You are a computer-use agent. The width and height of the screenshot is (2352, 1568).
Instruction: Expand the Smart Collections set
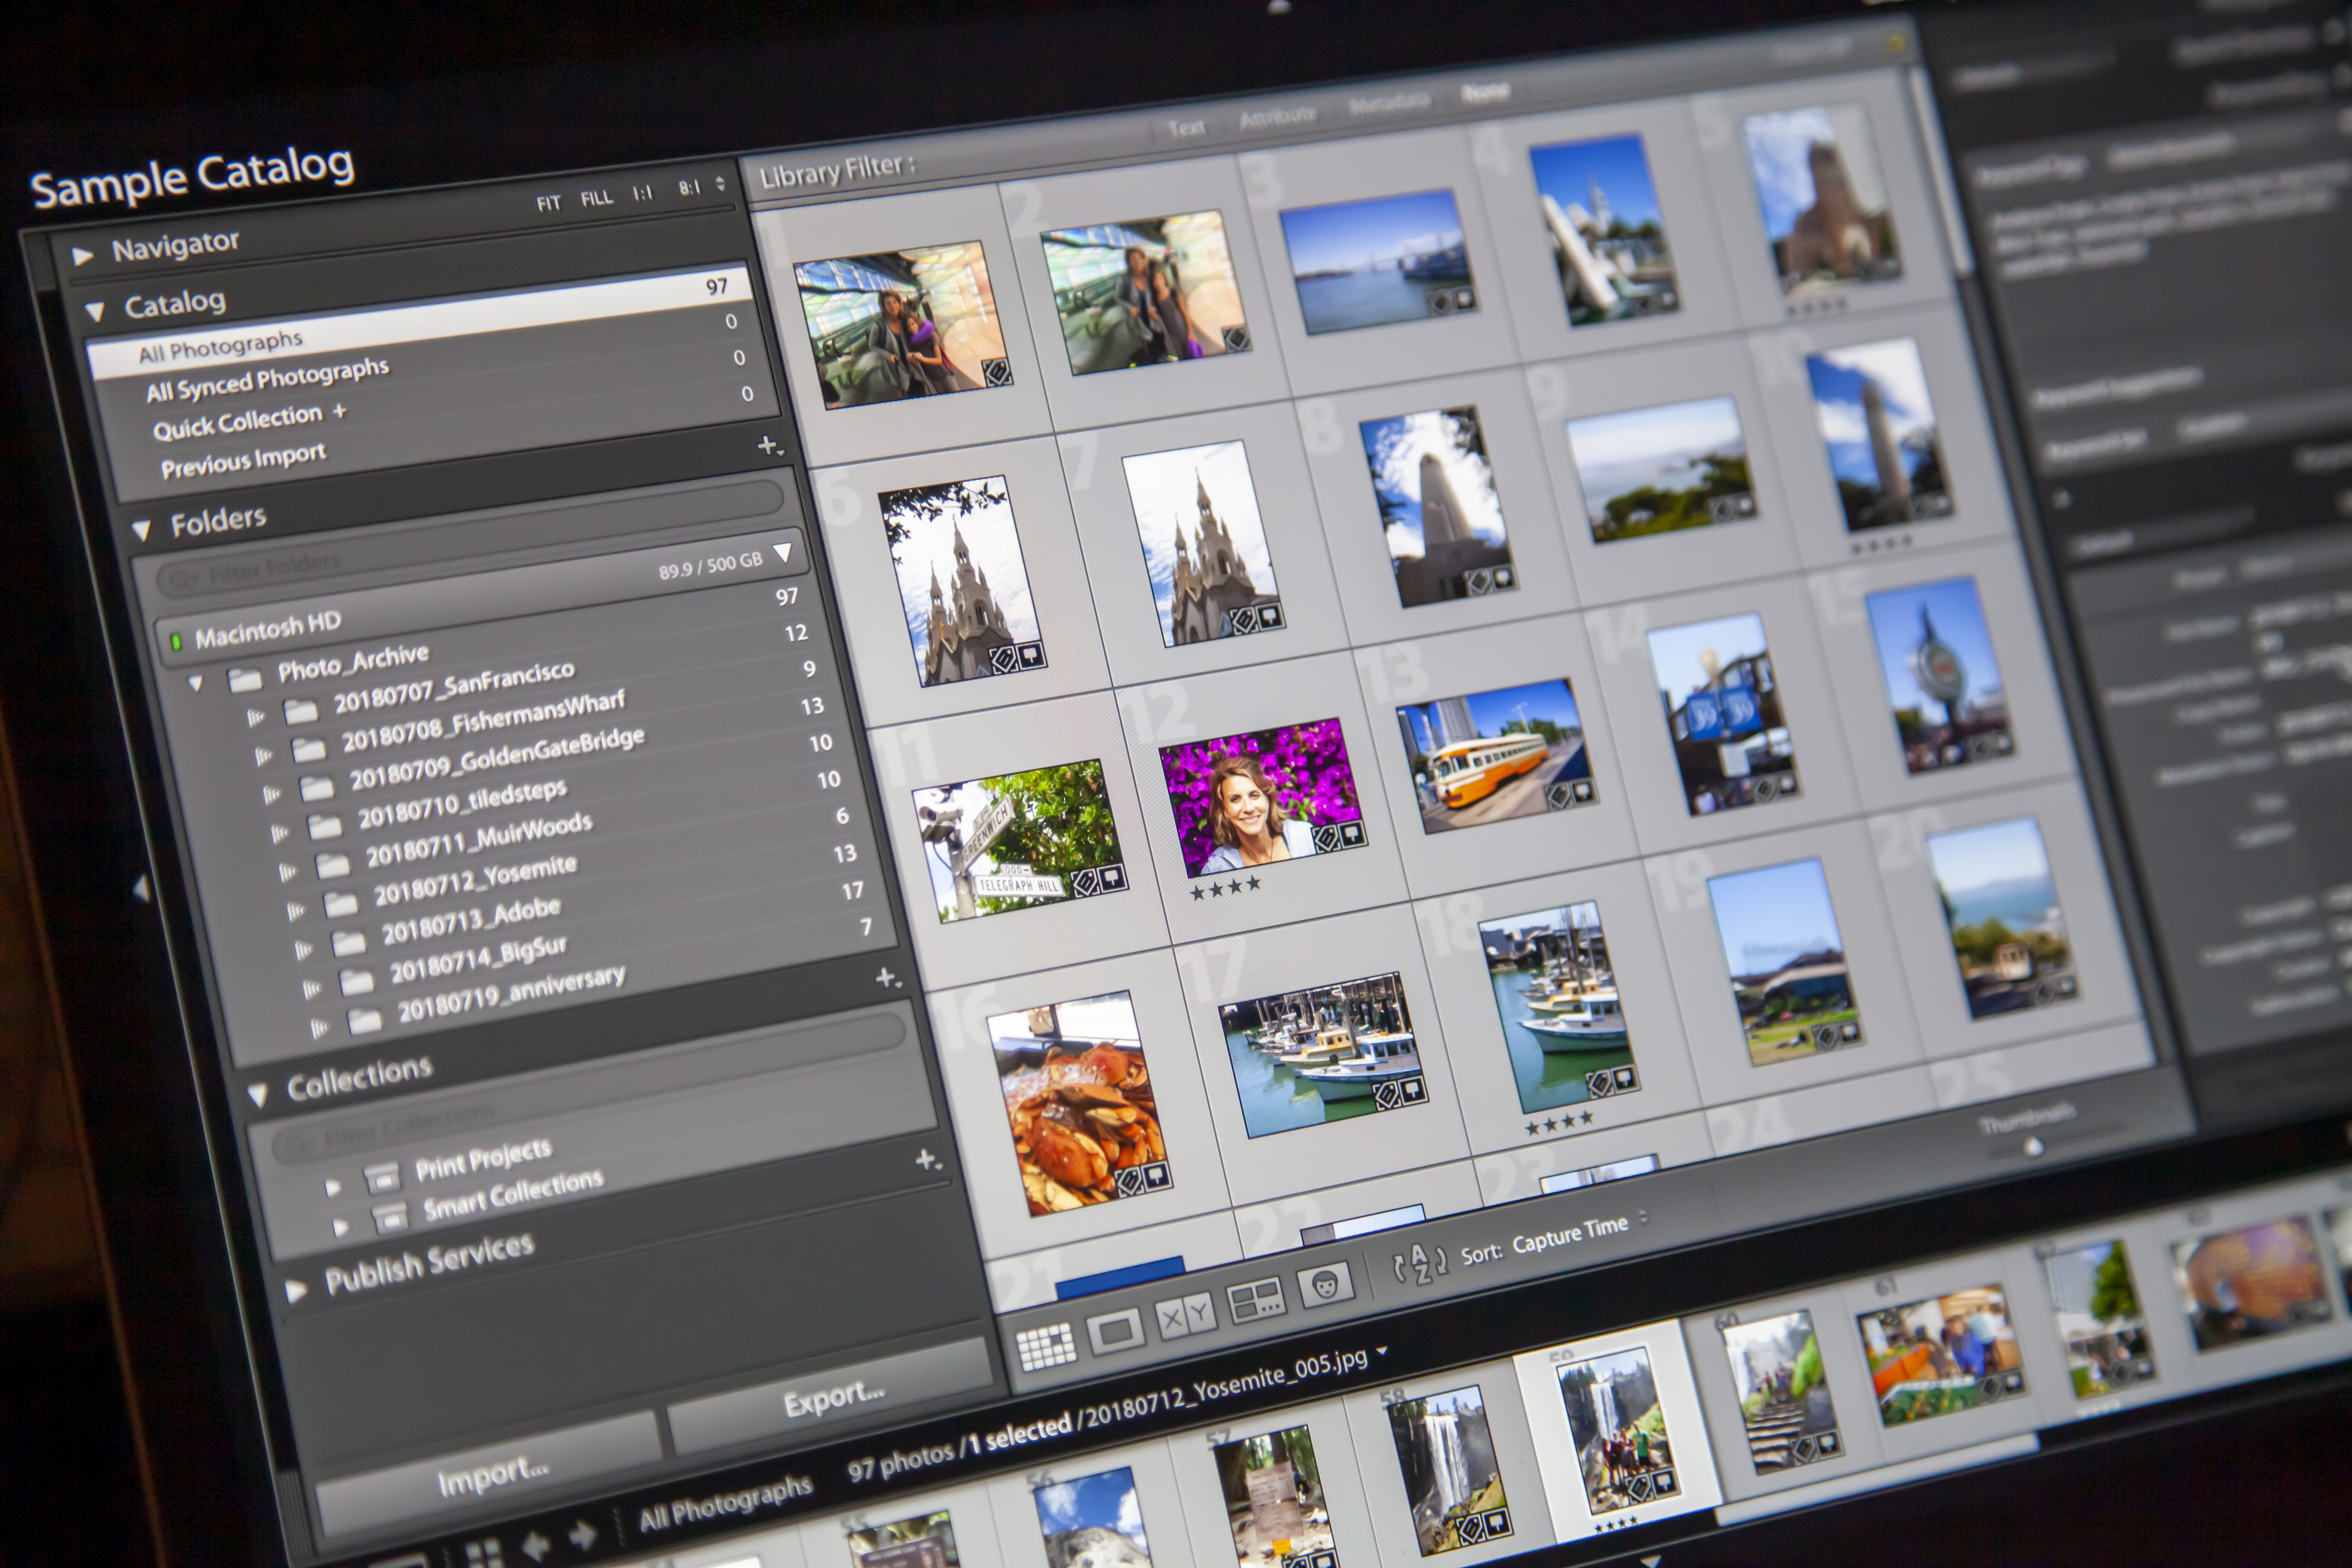(x=341, y=1227)
